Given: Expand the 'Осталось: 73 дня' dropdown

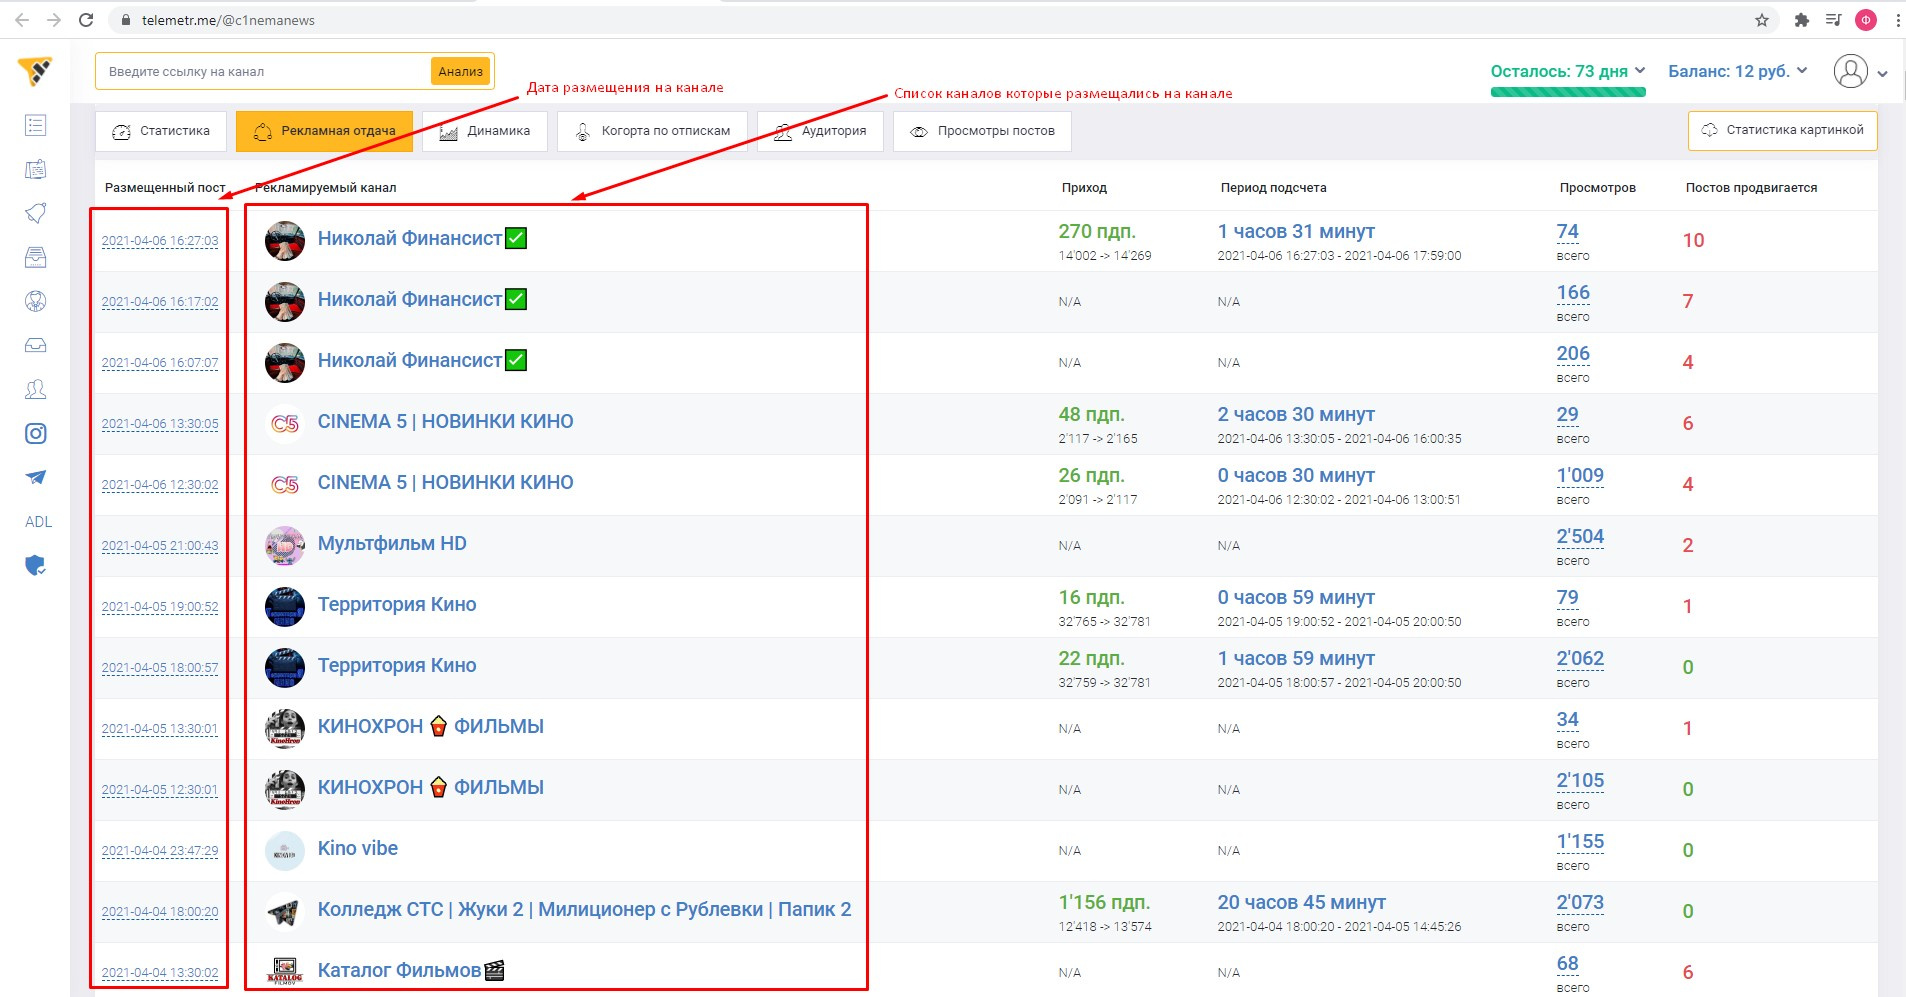Looking at the screenshot, I should tap(1568, 71).
